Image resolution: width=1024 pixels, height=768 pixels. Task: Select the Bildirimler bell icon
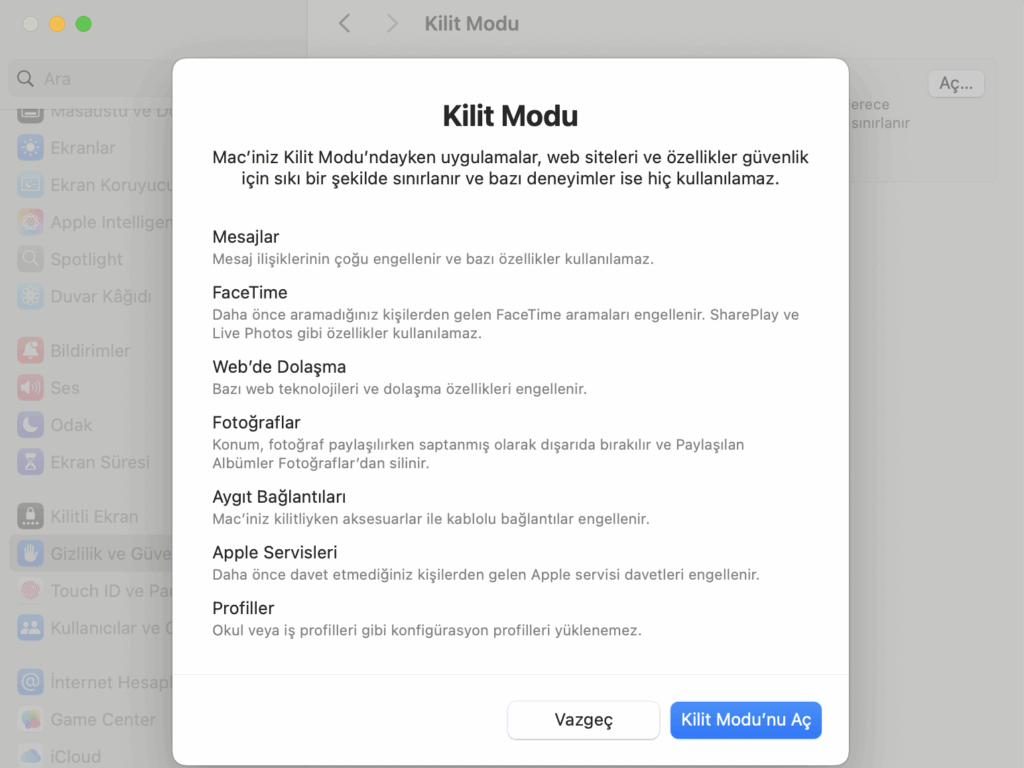pos(31,351)
